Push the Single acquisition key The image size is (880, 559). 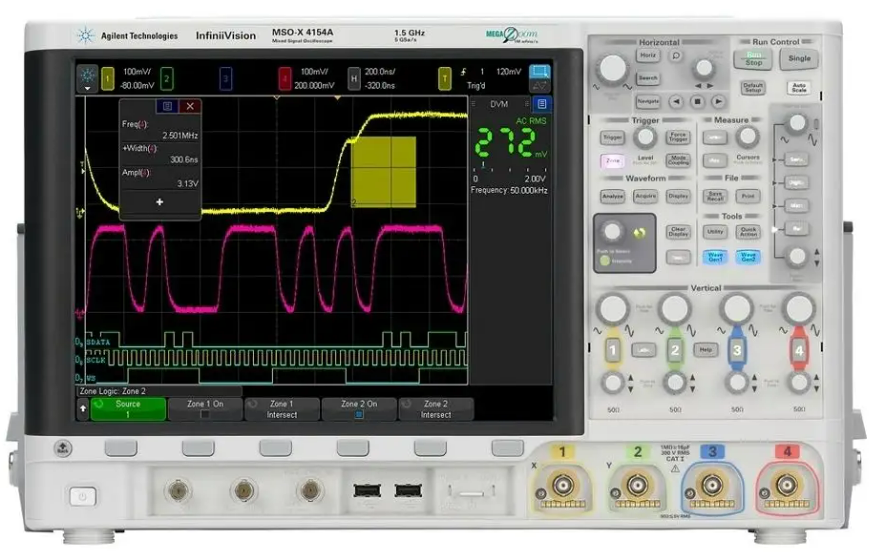(x=799, y=58)
